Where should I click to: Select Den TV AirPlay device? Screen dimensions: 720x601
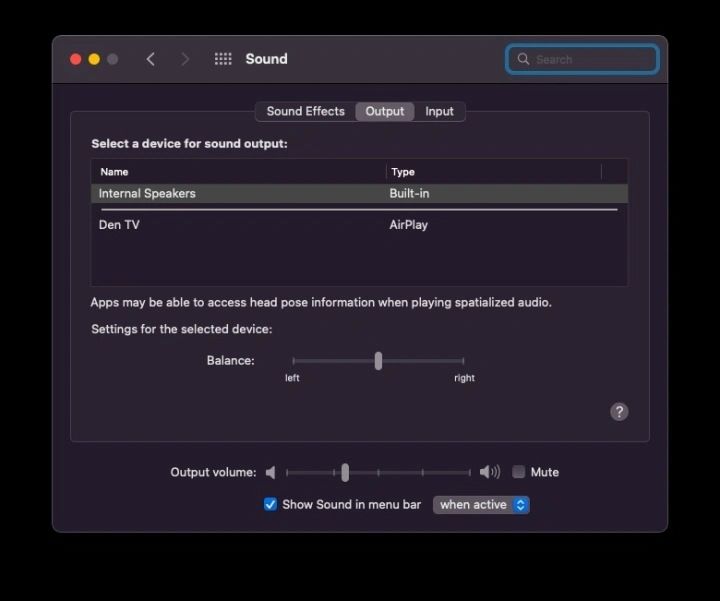click(119, 225)
